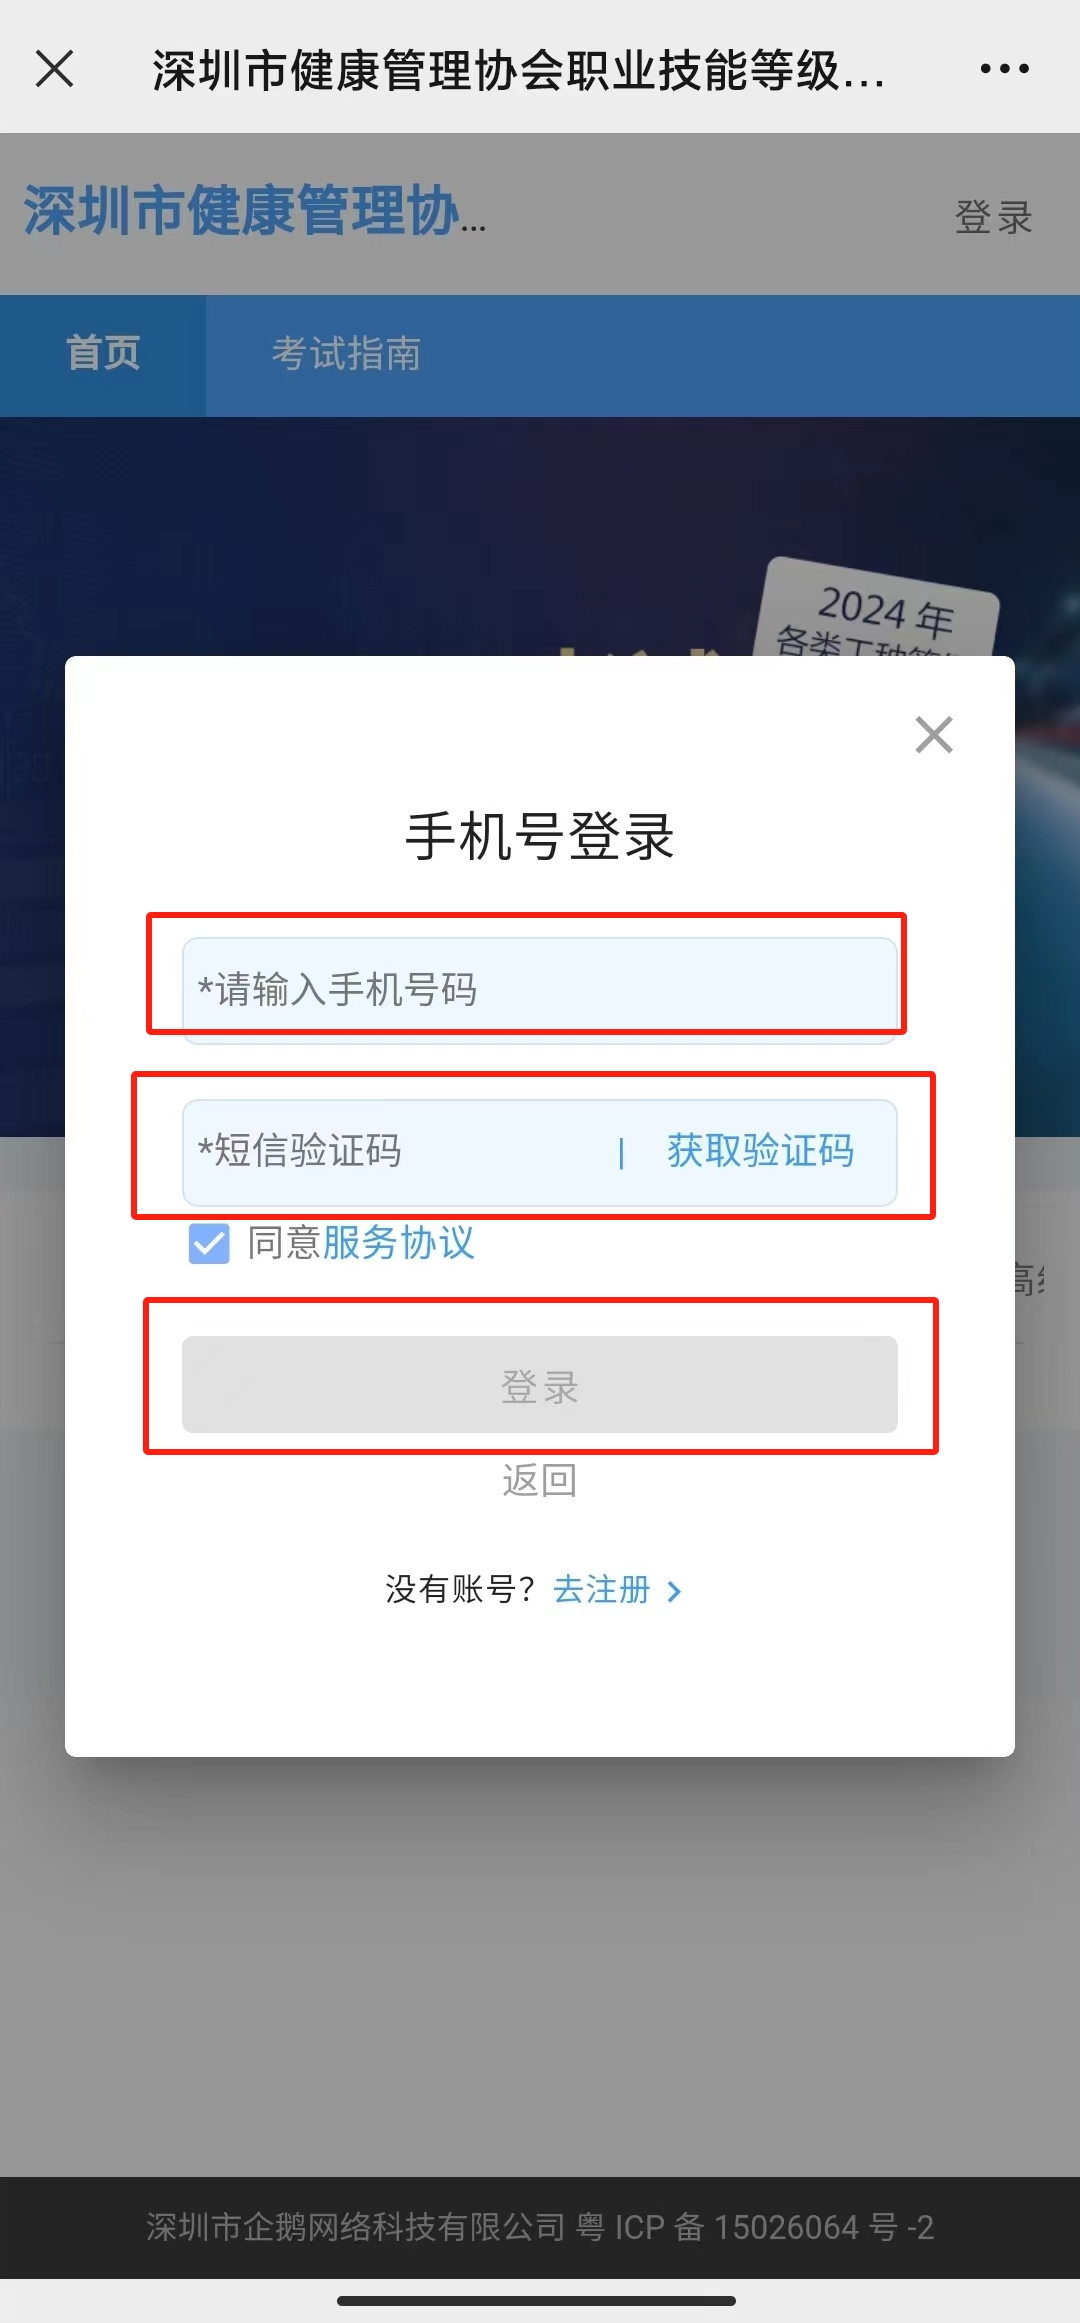Click the SMS verification code field

click(380, 1152)
